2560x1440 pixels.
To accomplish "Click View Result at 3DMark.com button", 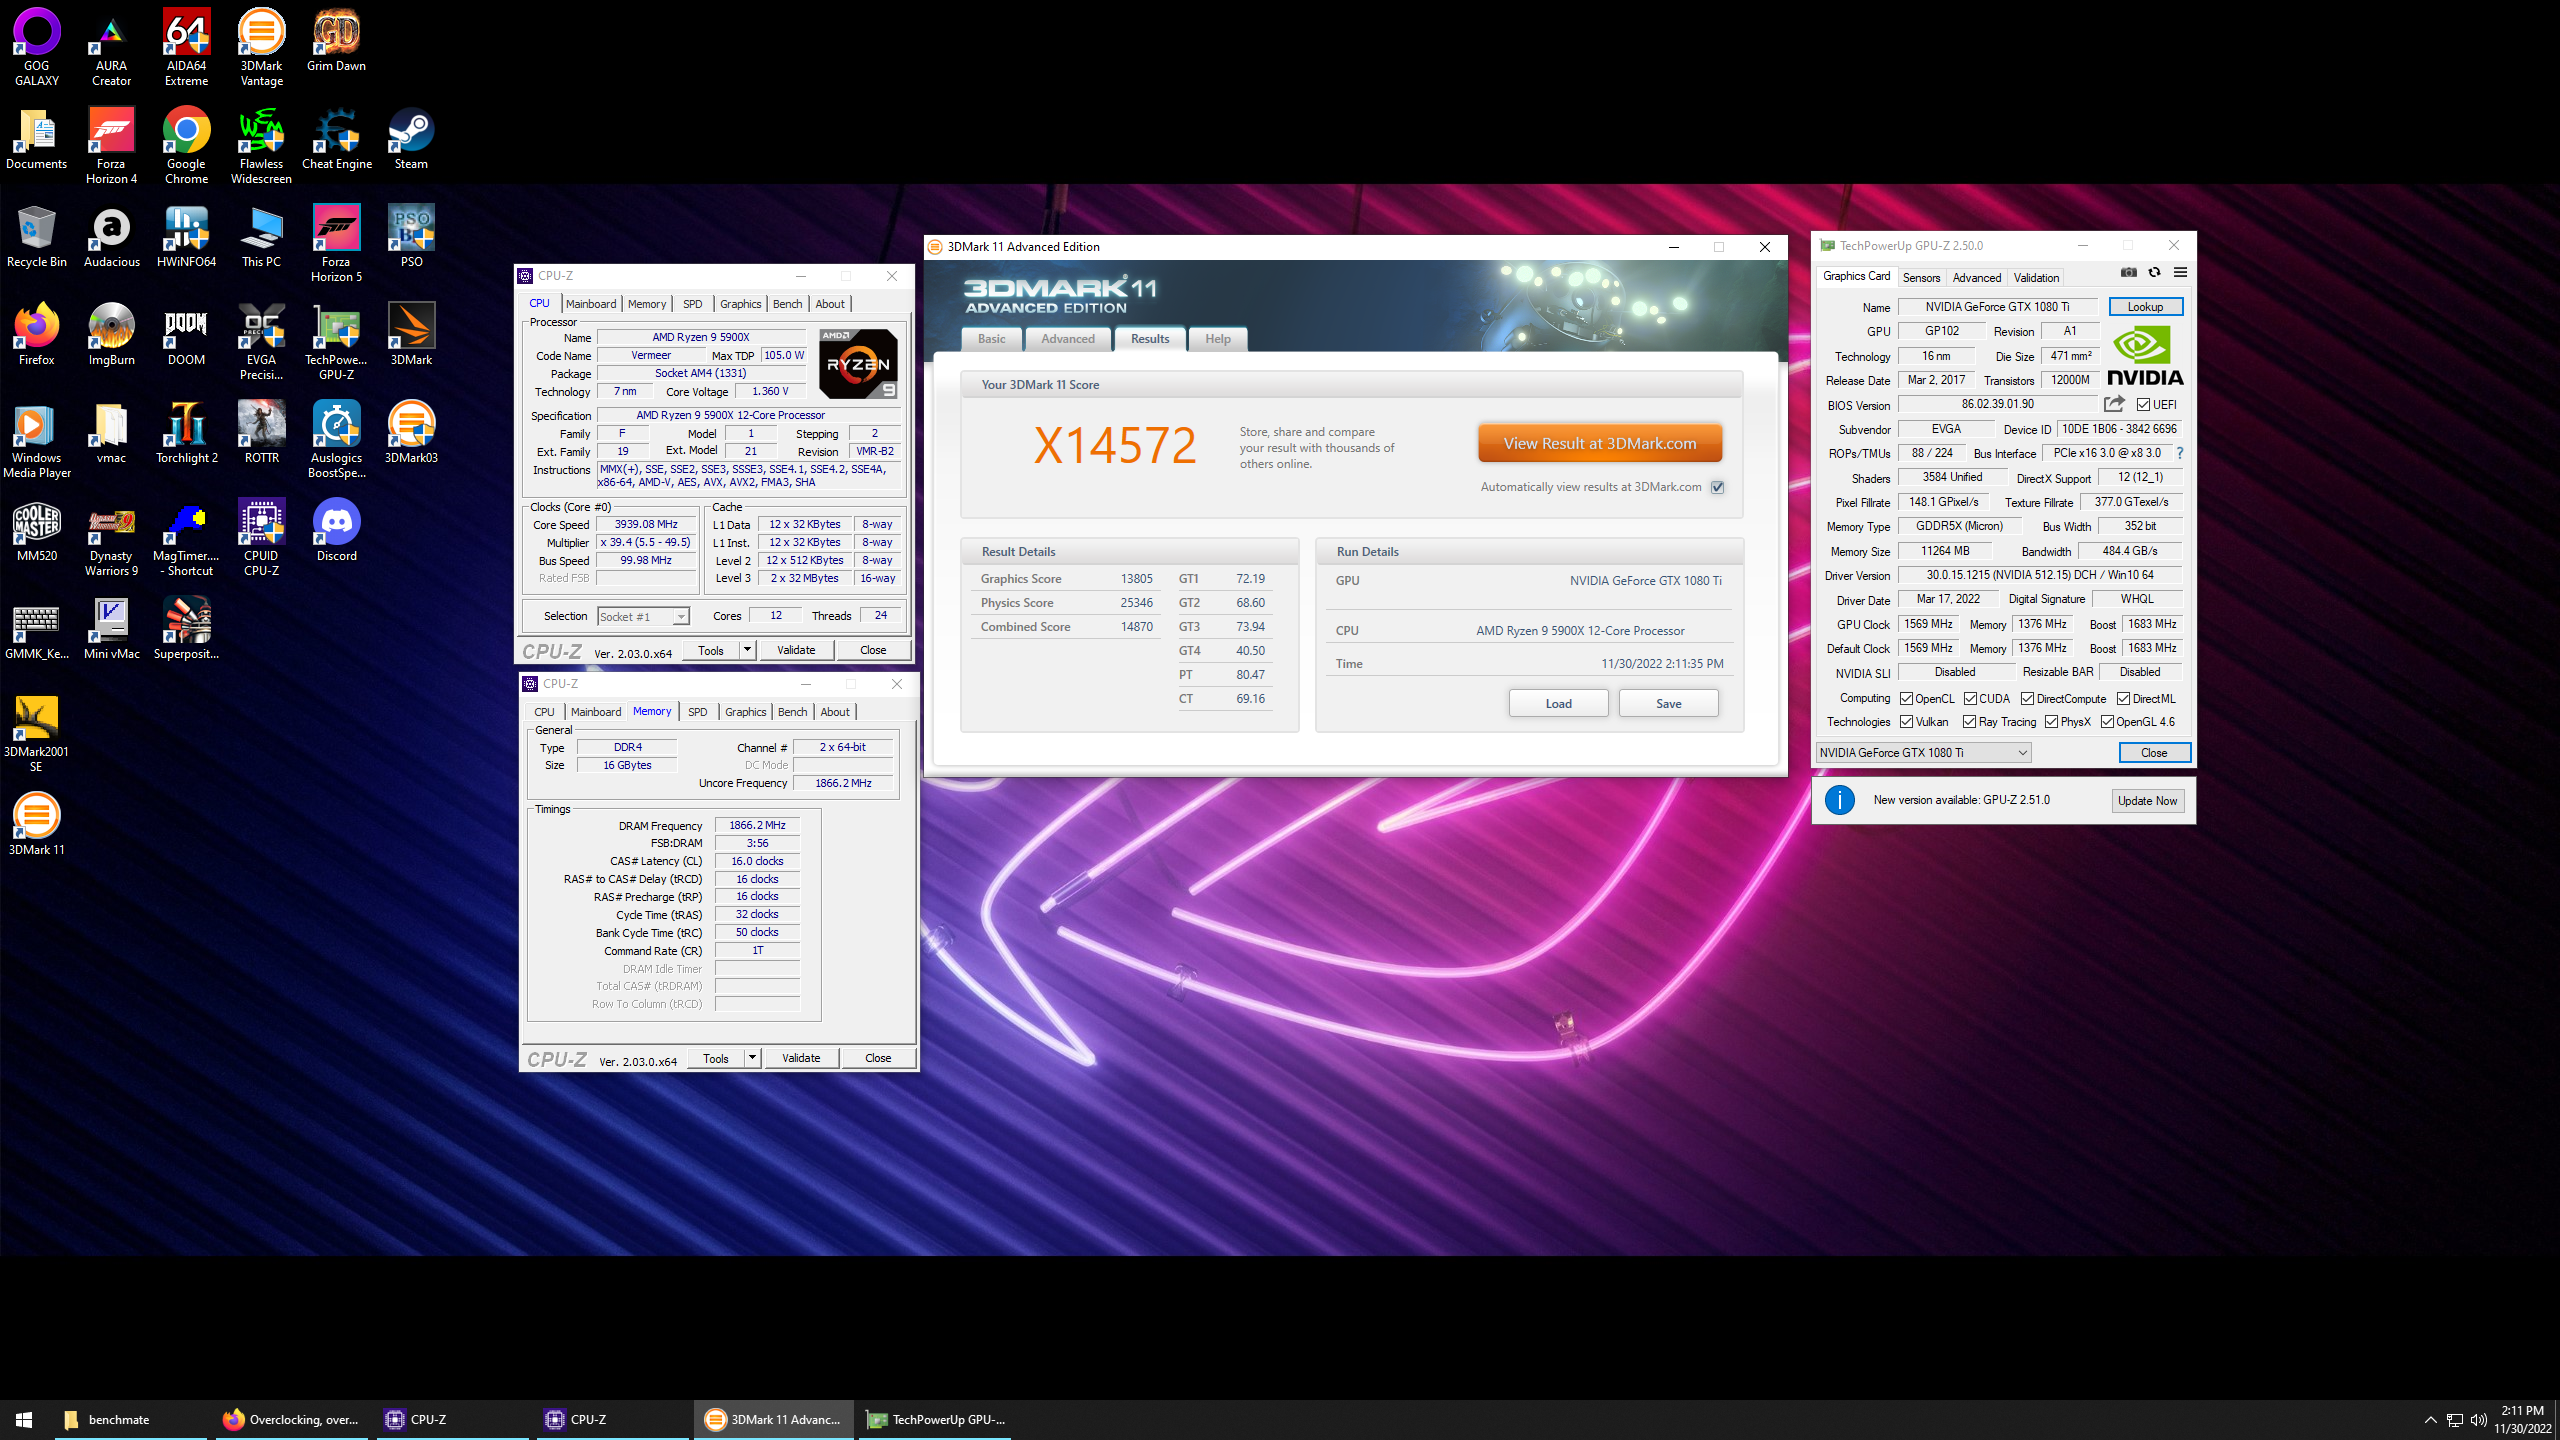I will click(1599, 443).
